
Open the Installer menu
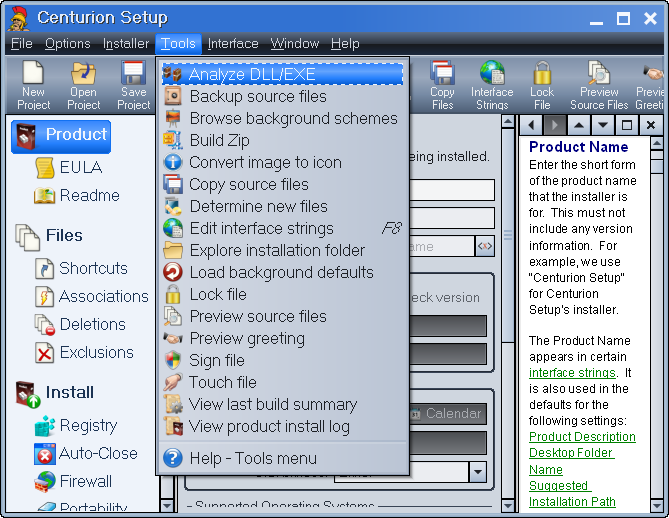pyautogui.click(x=126, y=44)
